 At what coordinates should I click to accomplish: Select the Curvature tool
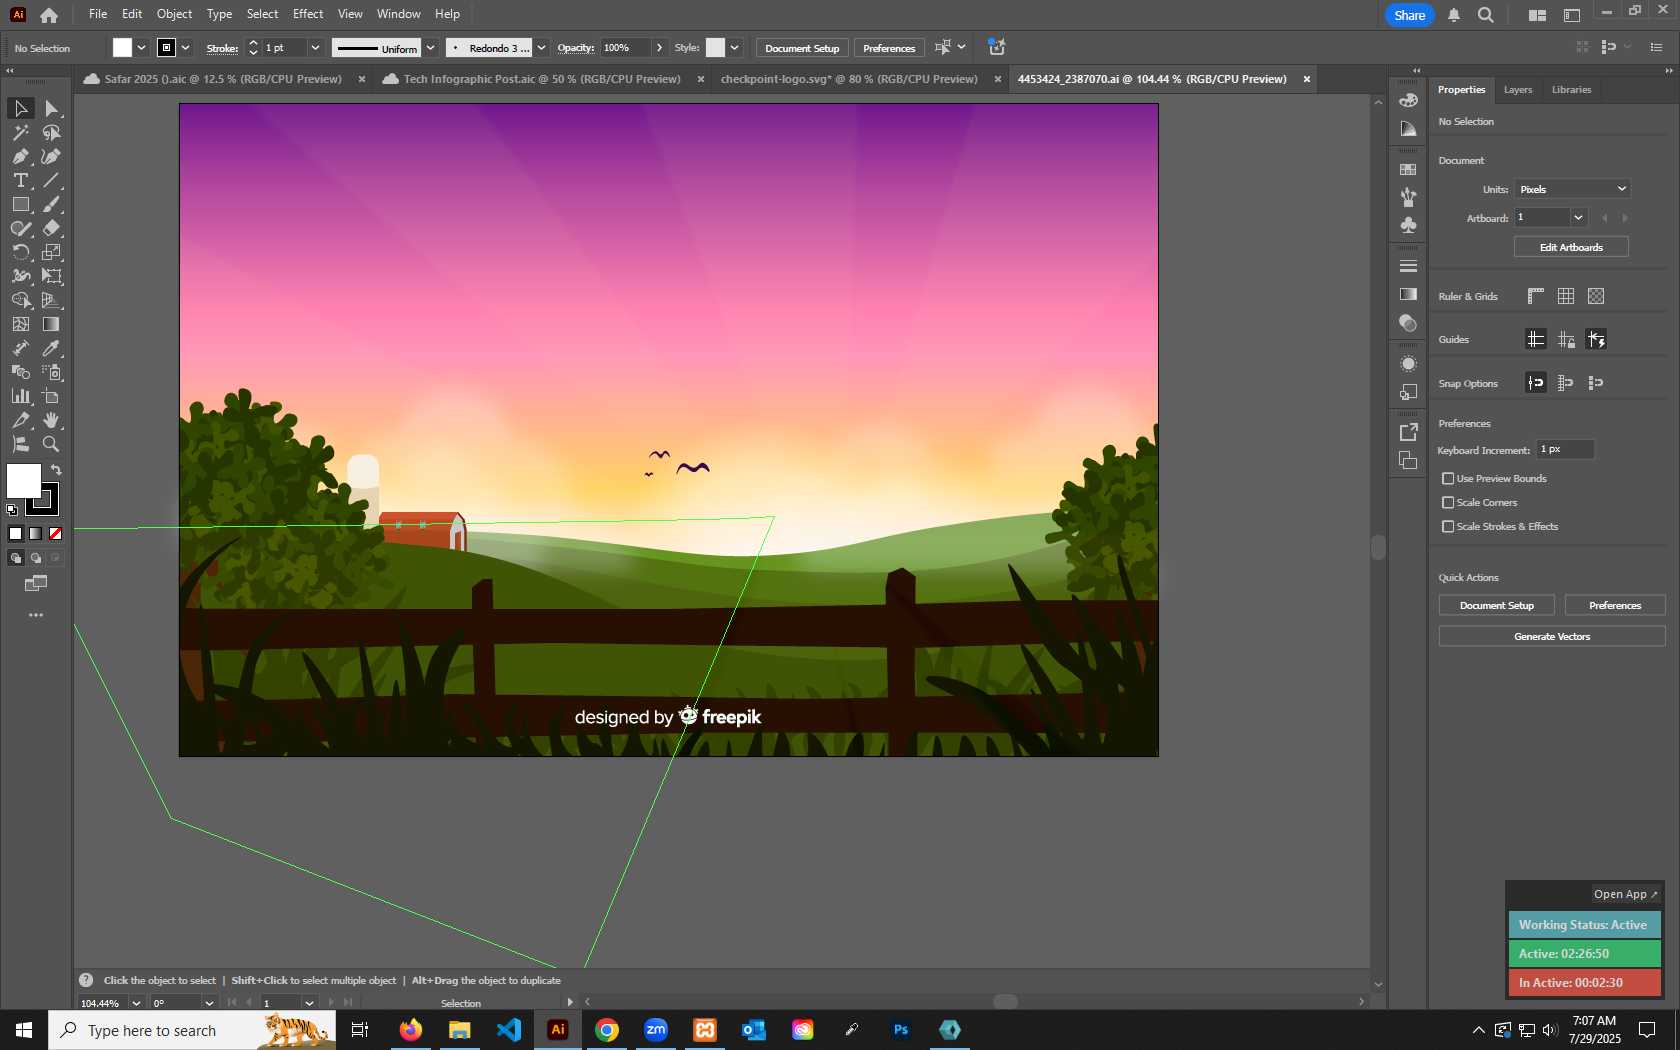(x=51, y=156)
